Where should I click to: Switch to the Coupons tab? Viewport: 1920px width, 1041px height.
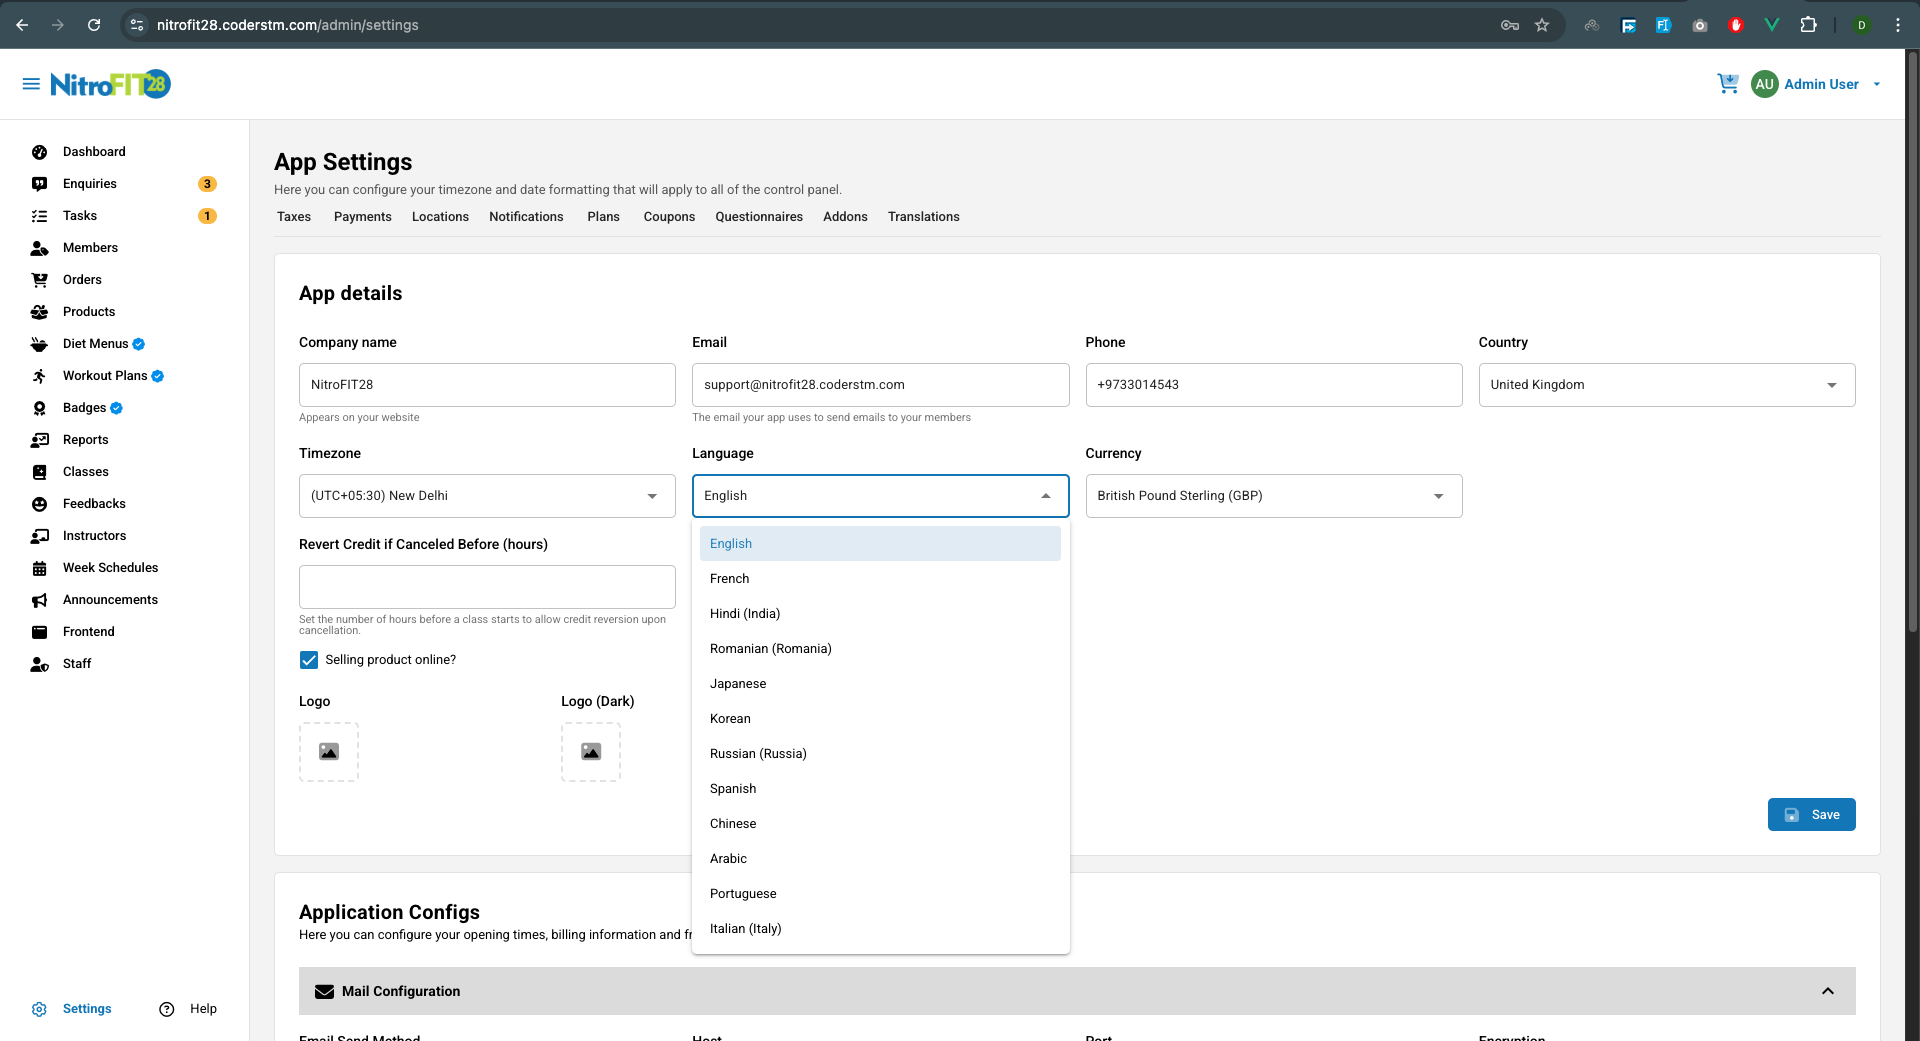[669, 217]
